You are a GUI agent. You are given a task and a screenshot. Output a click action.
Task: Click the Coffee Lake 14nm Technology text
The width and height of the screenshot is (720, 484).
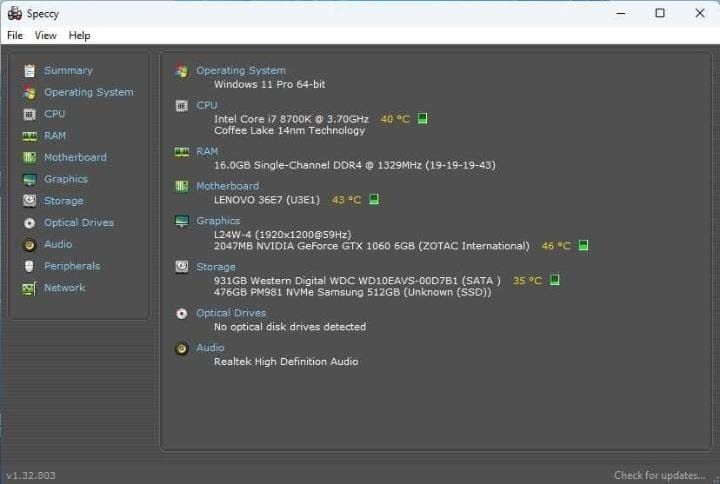tap(289, 130)
